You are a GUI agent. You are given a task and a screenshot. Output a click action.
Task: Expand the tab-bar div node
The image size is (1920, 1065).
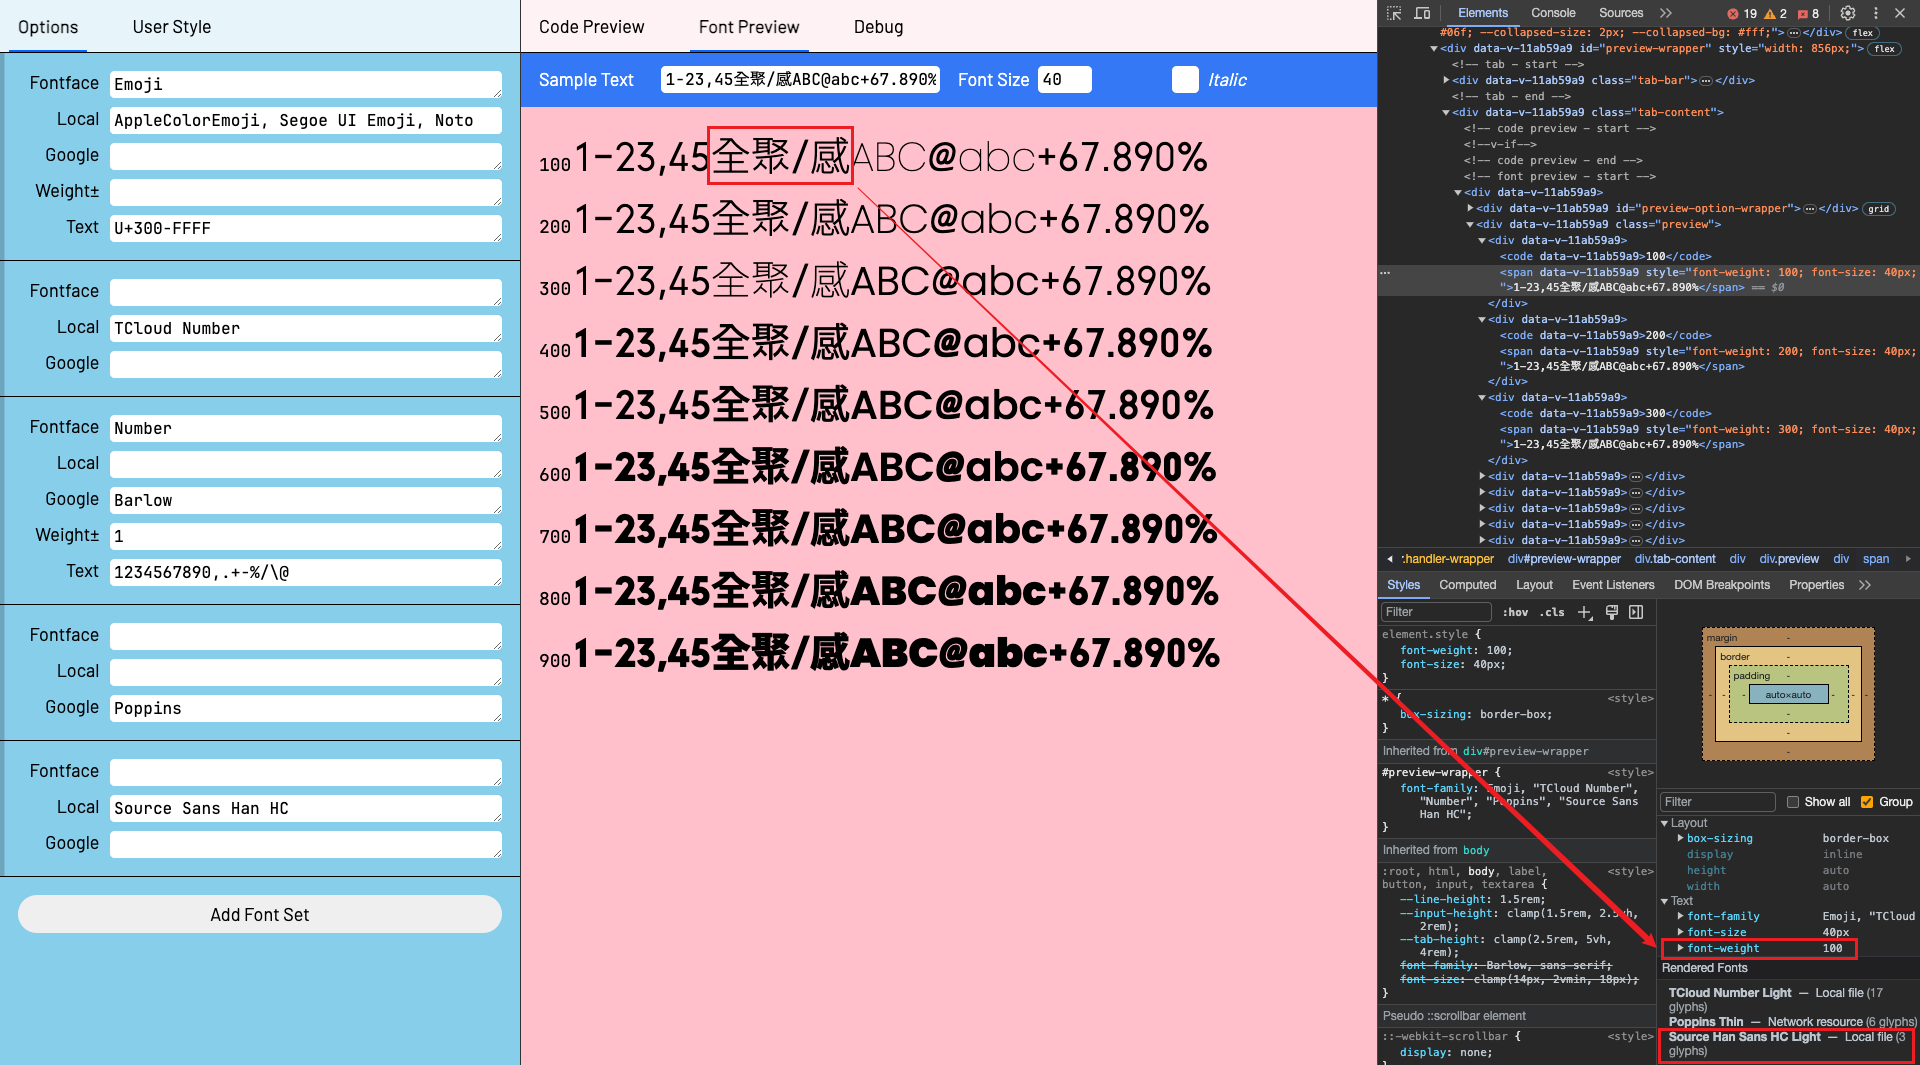click(x=1446, y=80)
